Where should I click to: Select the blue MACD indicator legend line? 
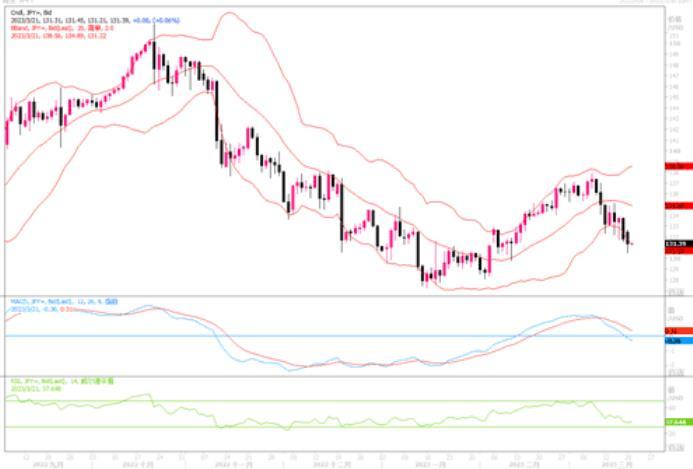coord(64,301)
